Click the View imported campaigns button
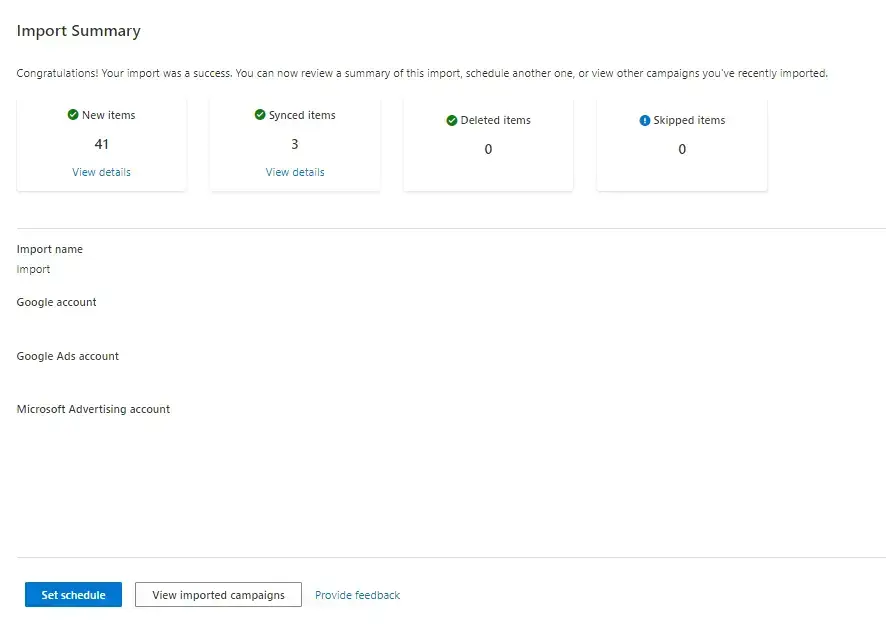 [218, 595]
